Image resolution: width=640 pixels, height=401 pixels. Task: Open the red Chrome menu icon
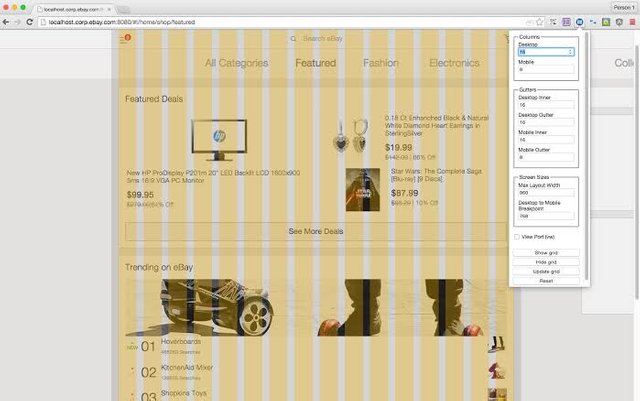pos(632,22)
